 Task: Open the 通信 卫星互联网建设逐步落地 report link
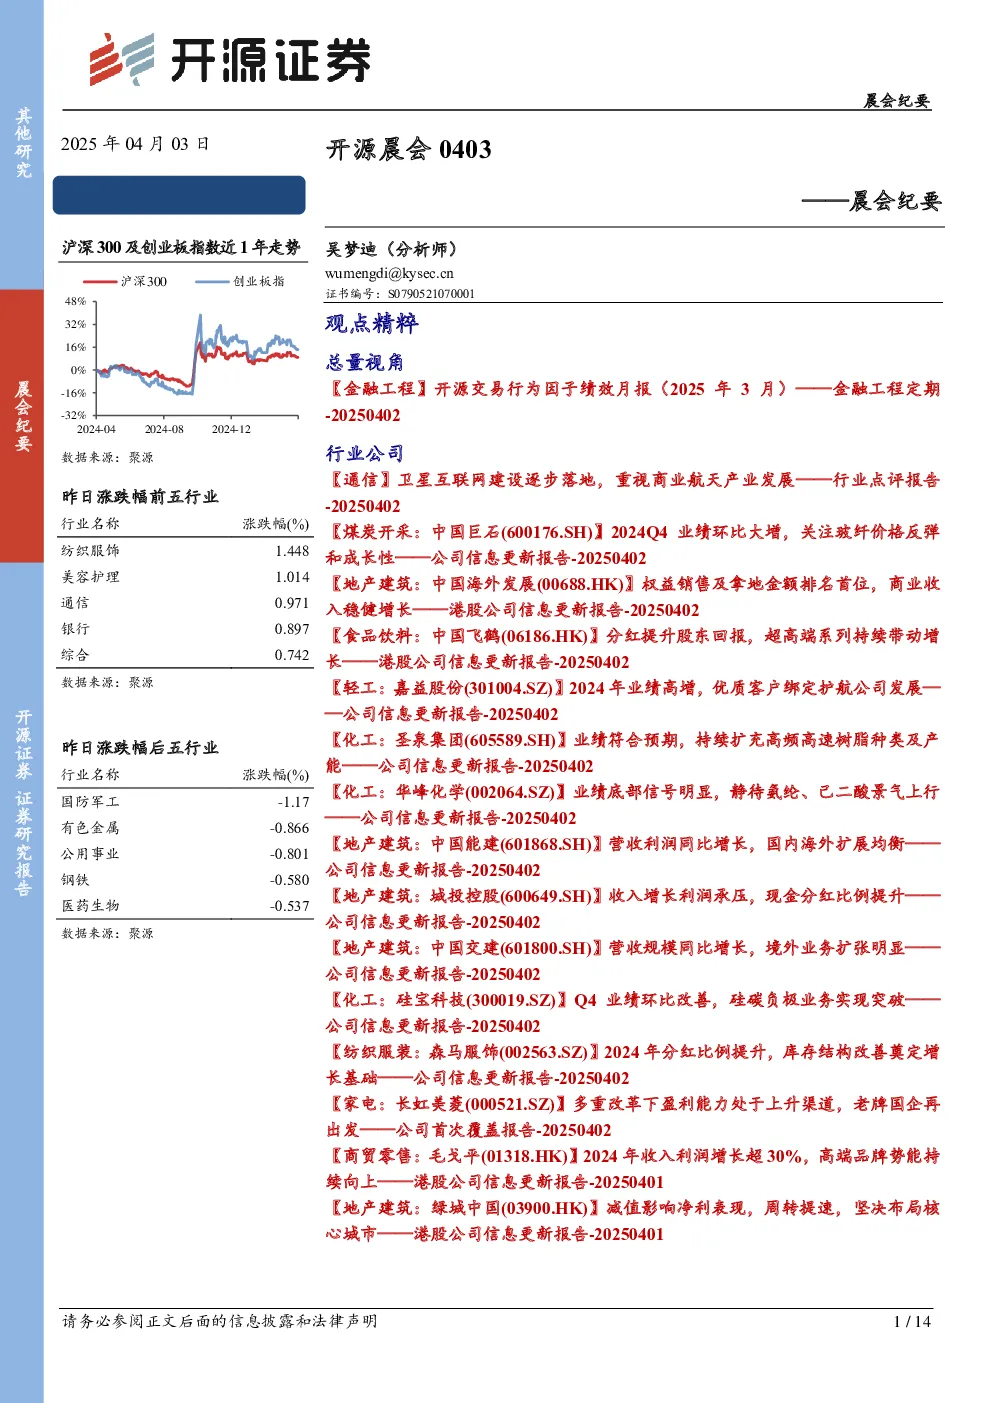[x=633, y=493]
